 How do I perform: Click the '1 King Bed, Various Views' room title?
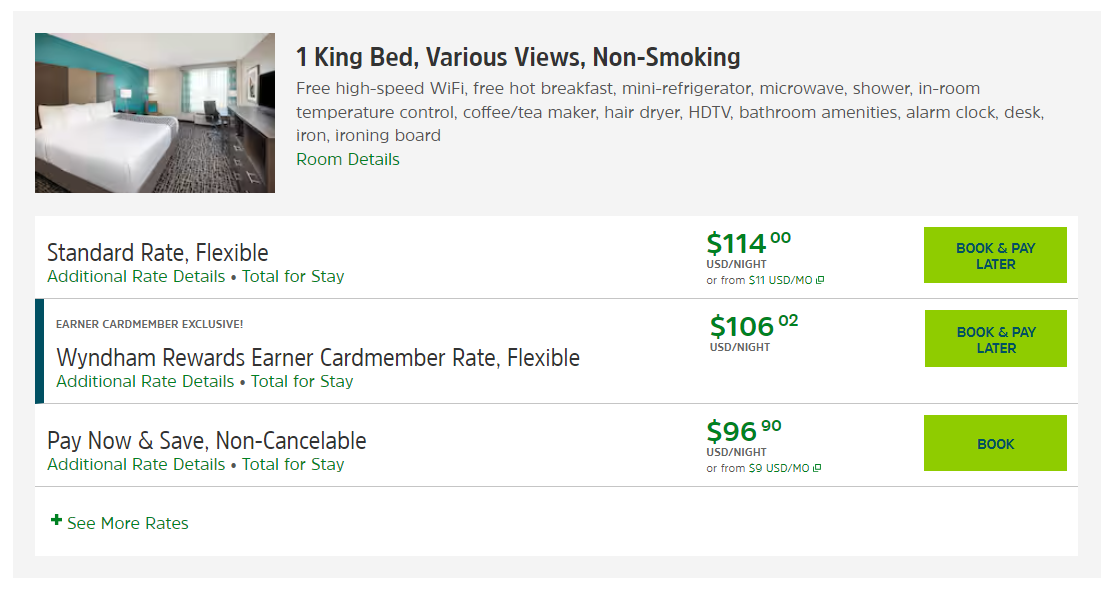coord(518,57)
